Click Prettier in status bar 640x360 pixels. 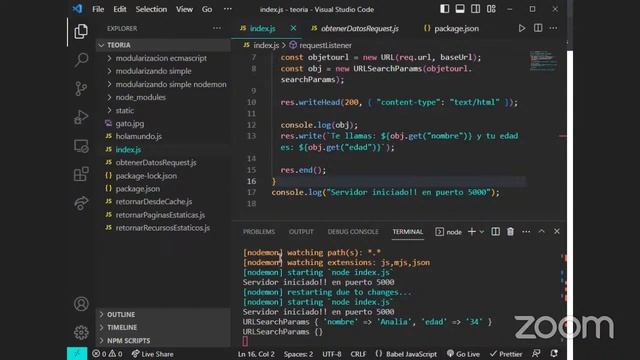click(506, 354)
